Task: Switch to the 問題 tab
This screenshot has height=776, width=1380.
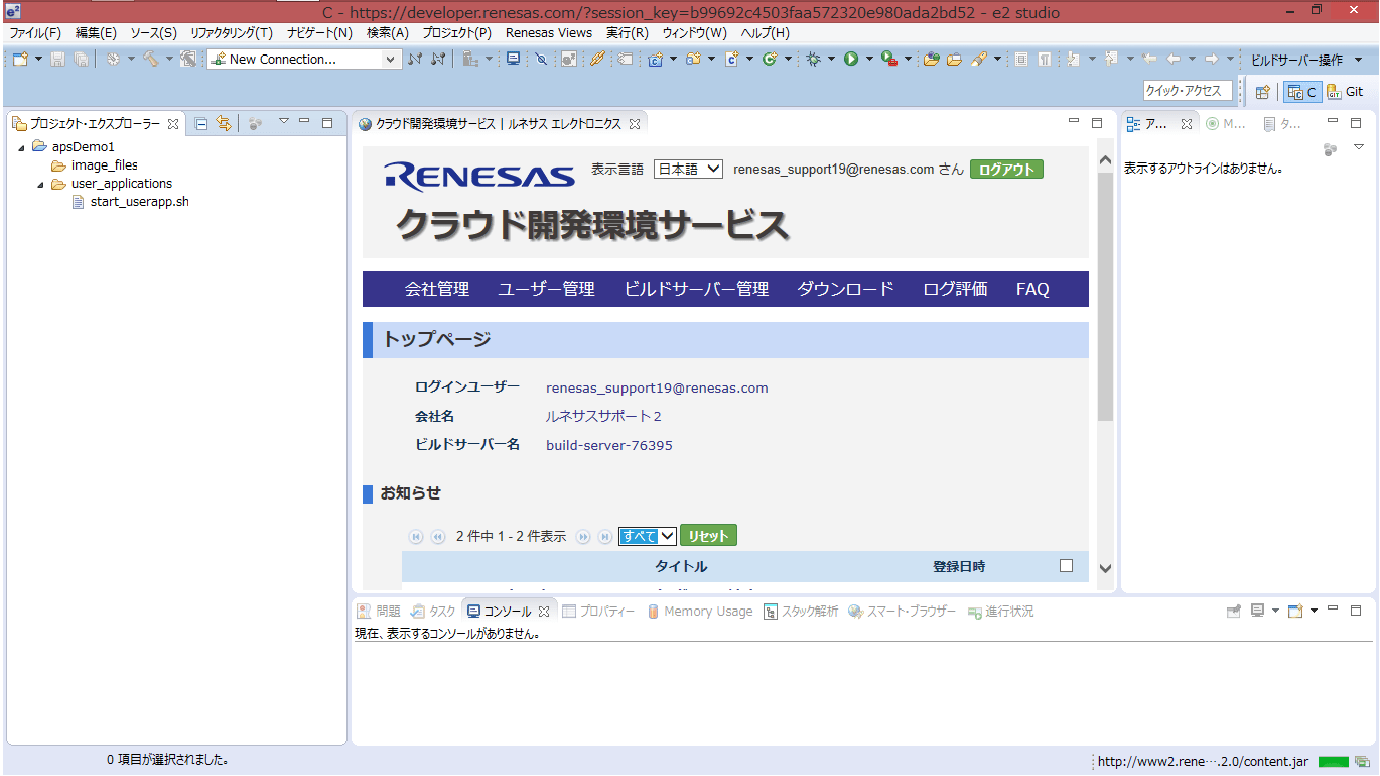Action: click(379, 611)
